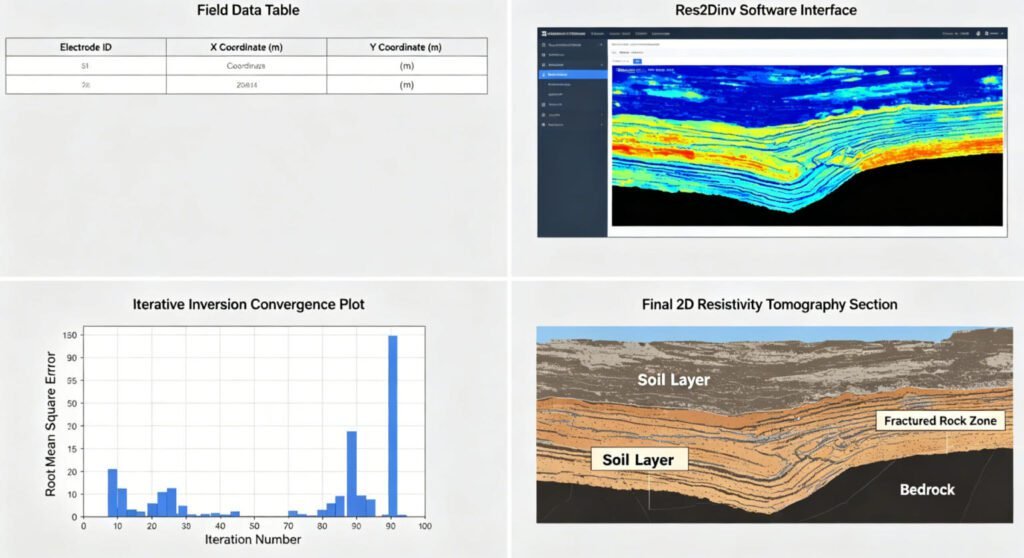Open the colored resistivity inversion image in Res2Dinv
The height and width of the screenshot is (558, 1024).
807,145
